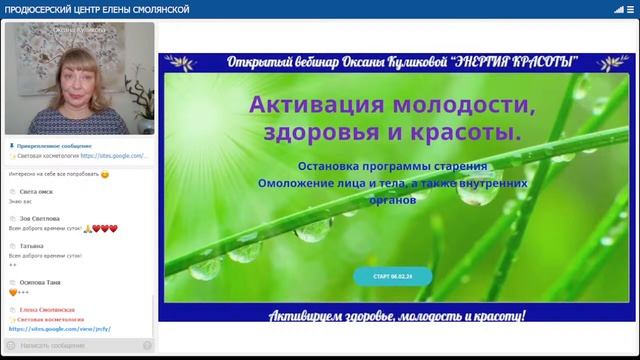The width and height of the screenshot is (640, 360).
Task: Click into the Написать сообщение field
Action: pyautogui.click(x=80, y=346)
